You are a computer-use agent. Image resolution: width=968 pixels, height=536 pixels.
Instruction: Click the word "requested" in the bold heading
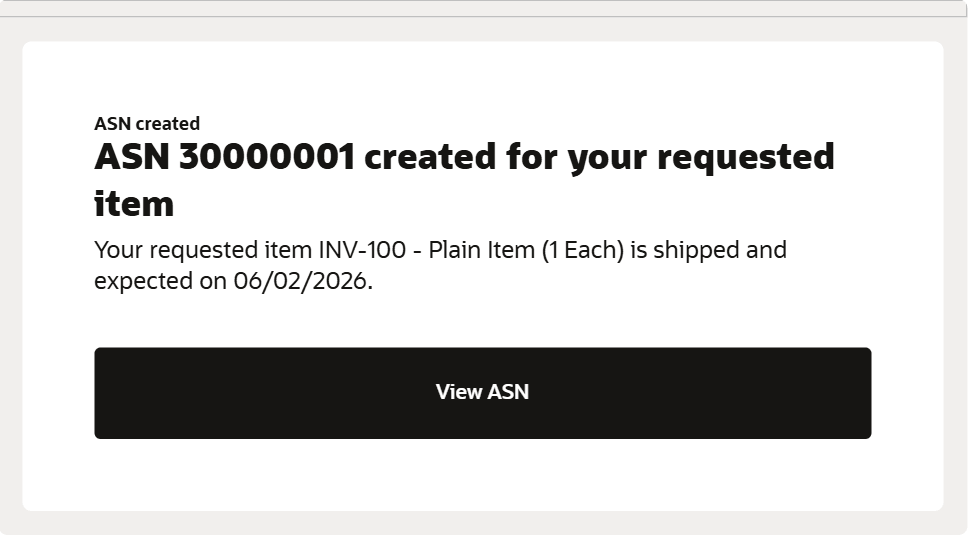(x=742, y=158)
